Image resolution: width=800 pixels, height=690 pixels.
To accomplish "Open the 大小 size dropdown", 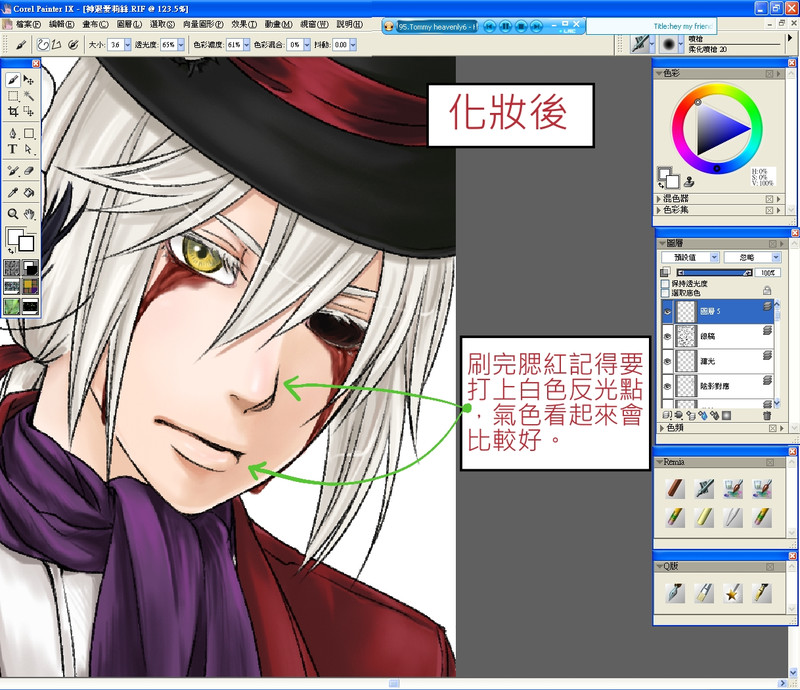I will point(128,45).
